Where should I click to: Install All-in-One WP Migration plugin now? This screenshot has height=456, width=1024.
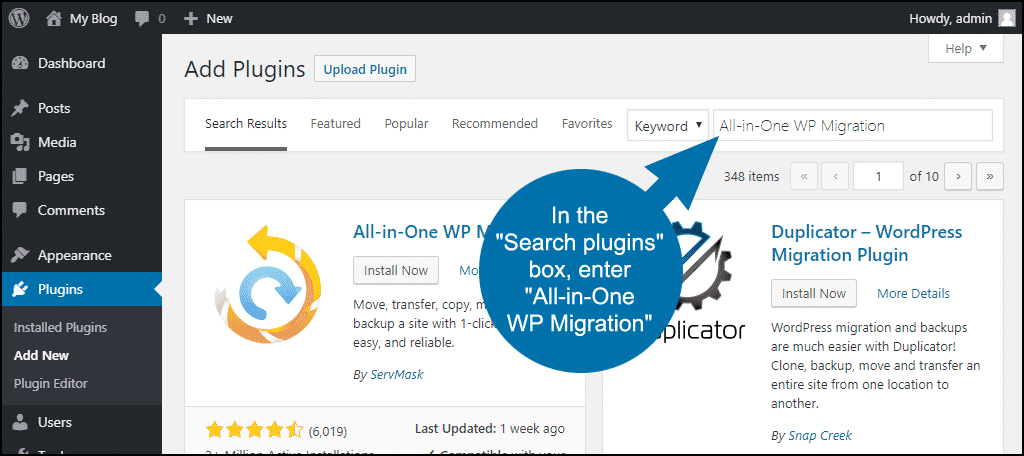point(396,270)
